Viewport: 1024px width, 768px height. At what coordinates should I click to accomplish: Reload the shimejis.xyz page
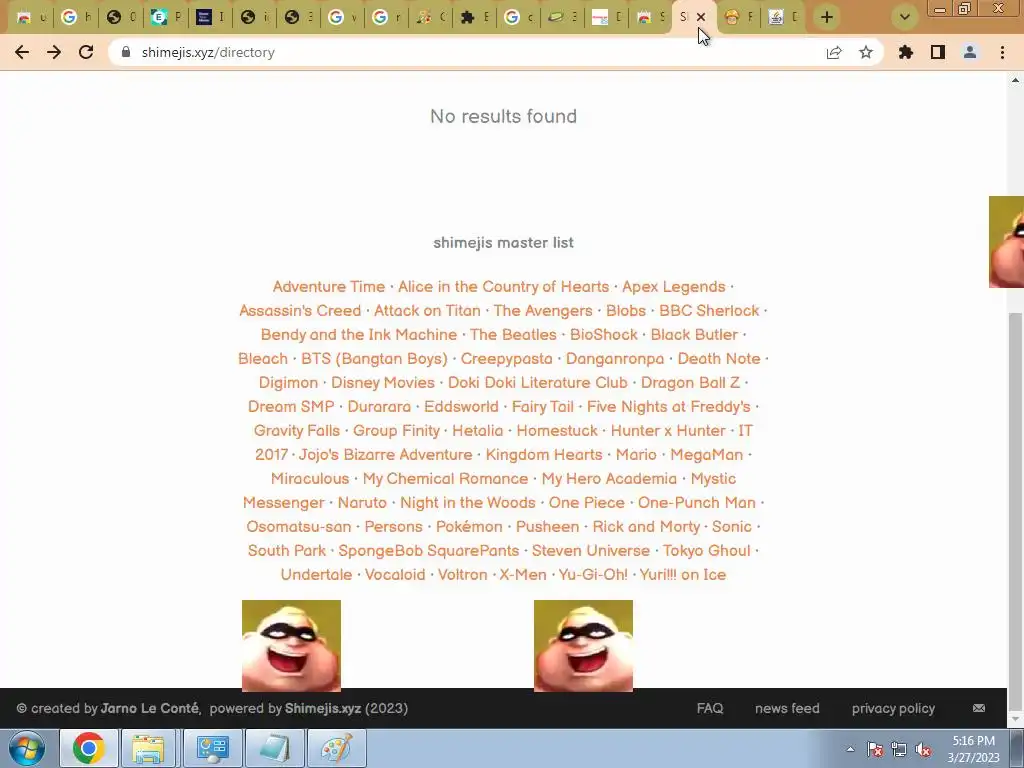click(x=86, y=52)
